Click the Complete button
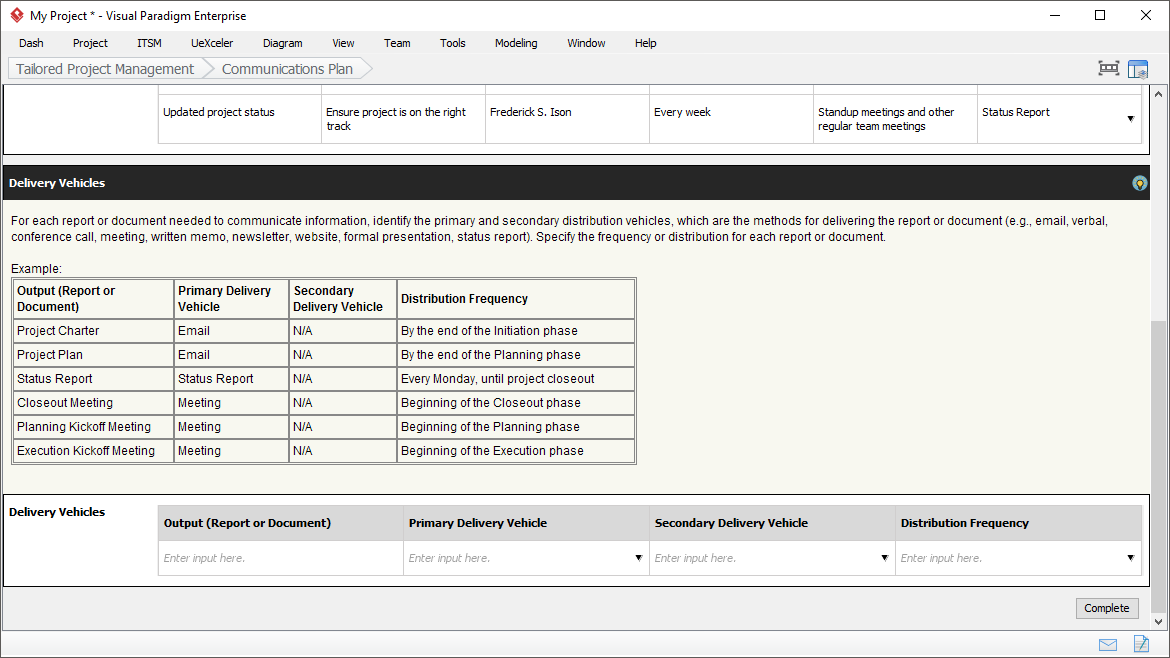Viewport: 1170px width, 658px height. pyautogui.click(x=1107, y=608)
